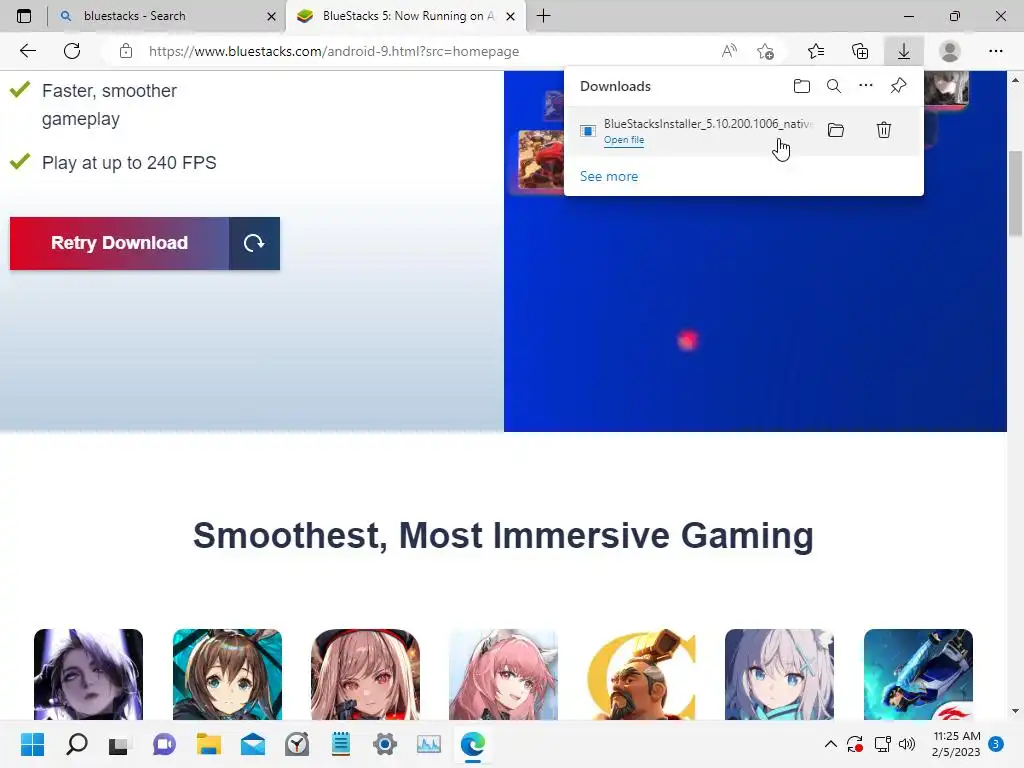Show BlueStacksInstaller in folder
The image size is (1024, 768).
(x=836, y=130)
